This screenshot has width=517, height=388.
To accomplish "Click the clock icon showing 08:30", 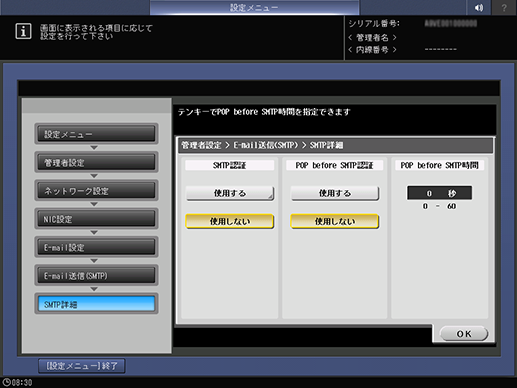I will 6,382.
